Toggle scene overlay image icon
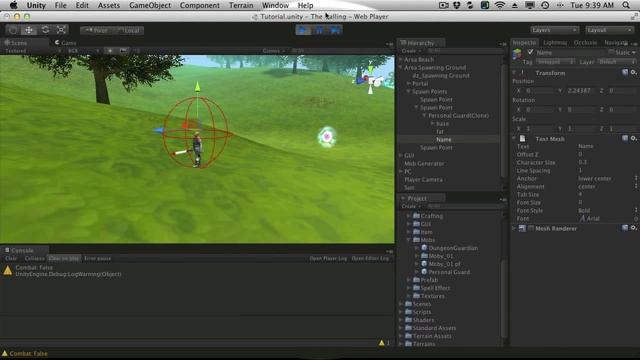 tap(123, 51)
